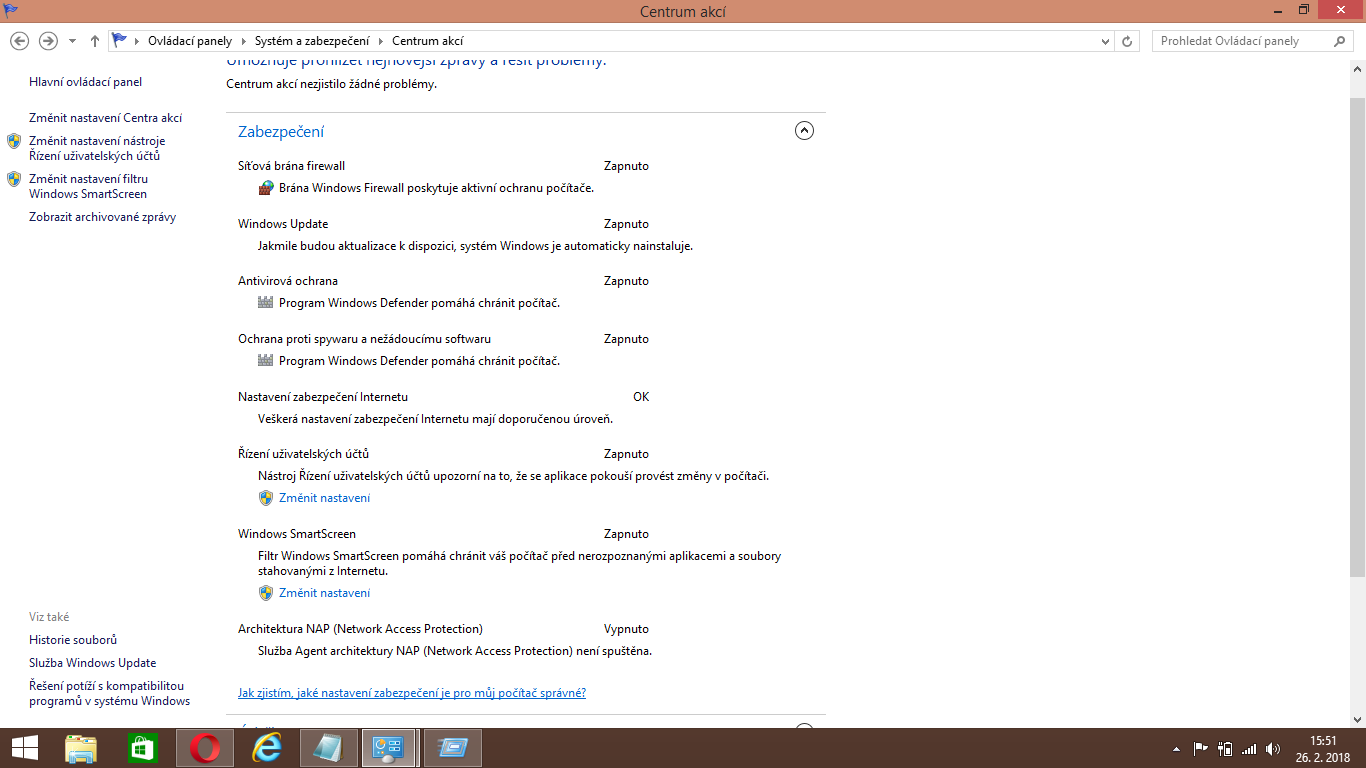The height and width of the screenshot is (768, 1366).
Task: Click the text Centrum akcí nezjistilo žádné problémy
Action: (x=332, y=84)
